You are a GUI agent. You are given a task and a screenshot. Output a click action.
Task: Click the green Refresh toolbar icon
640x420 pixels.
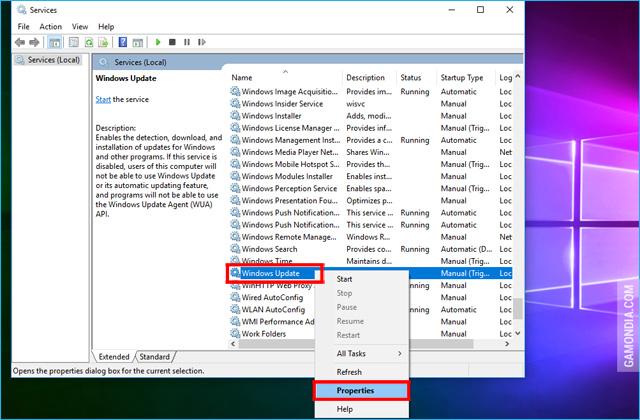pyautogui.click(x=89, y=42)
